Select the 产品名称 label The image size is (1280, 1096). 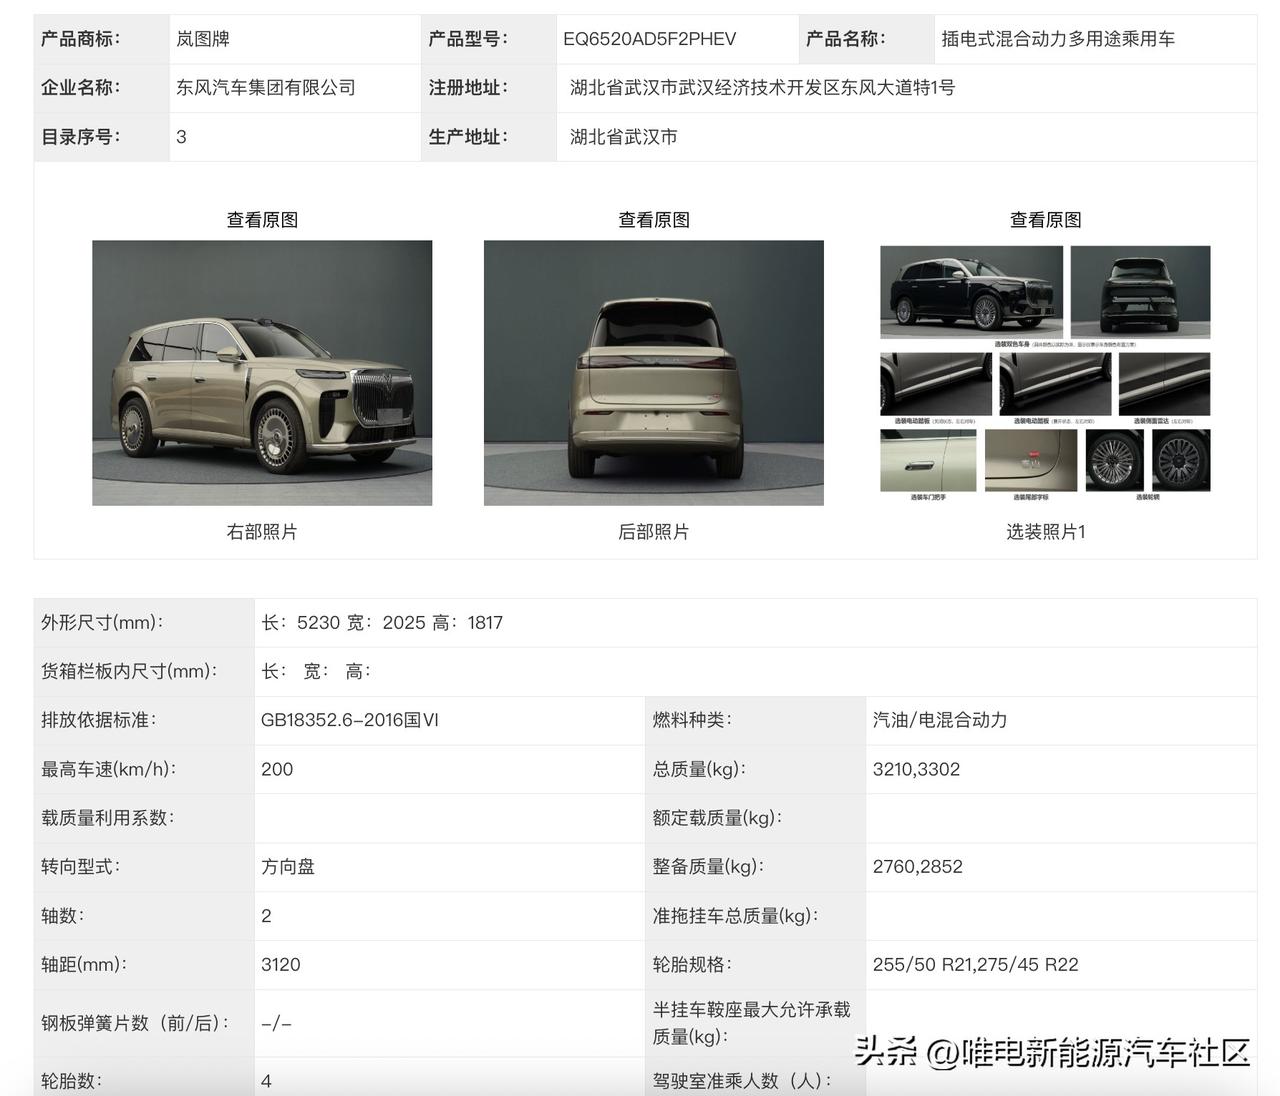coord(846,39)
